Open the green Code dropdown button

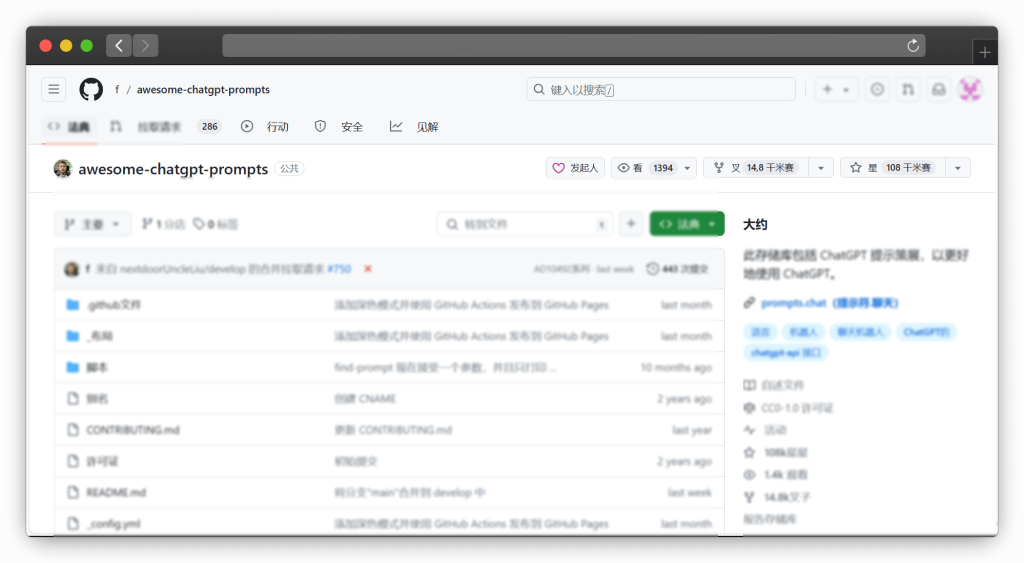click(x=687, y=224)
